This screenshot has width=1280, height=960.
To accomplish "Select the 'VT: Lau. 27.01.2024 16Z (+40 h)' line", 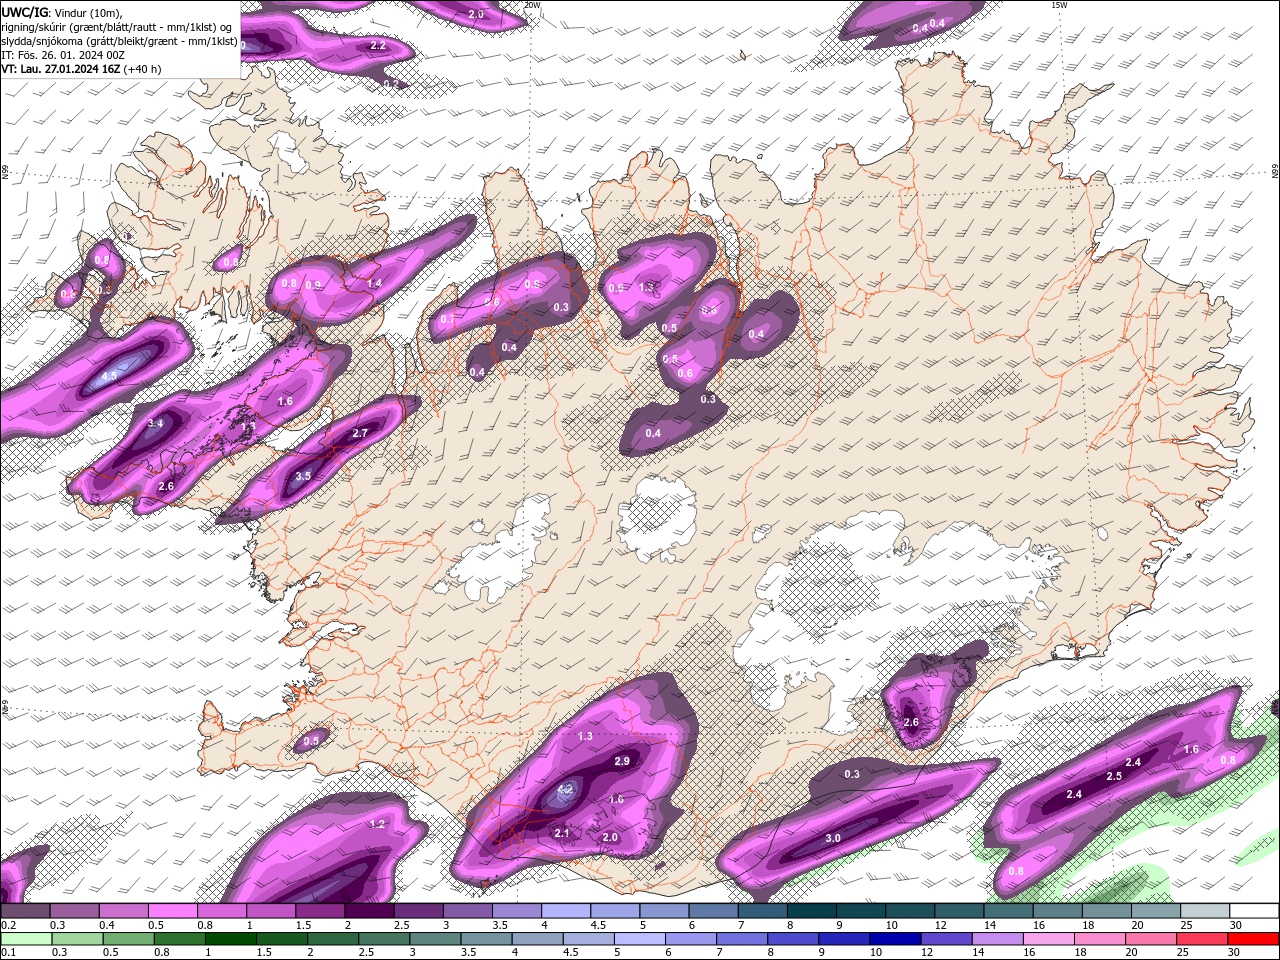I will 81,69.
